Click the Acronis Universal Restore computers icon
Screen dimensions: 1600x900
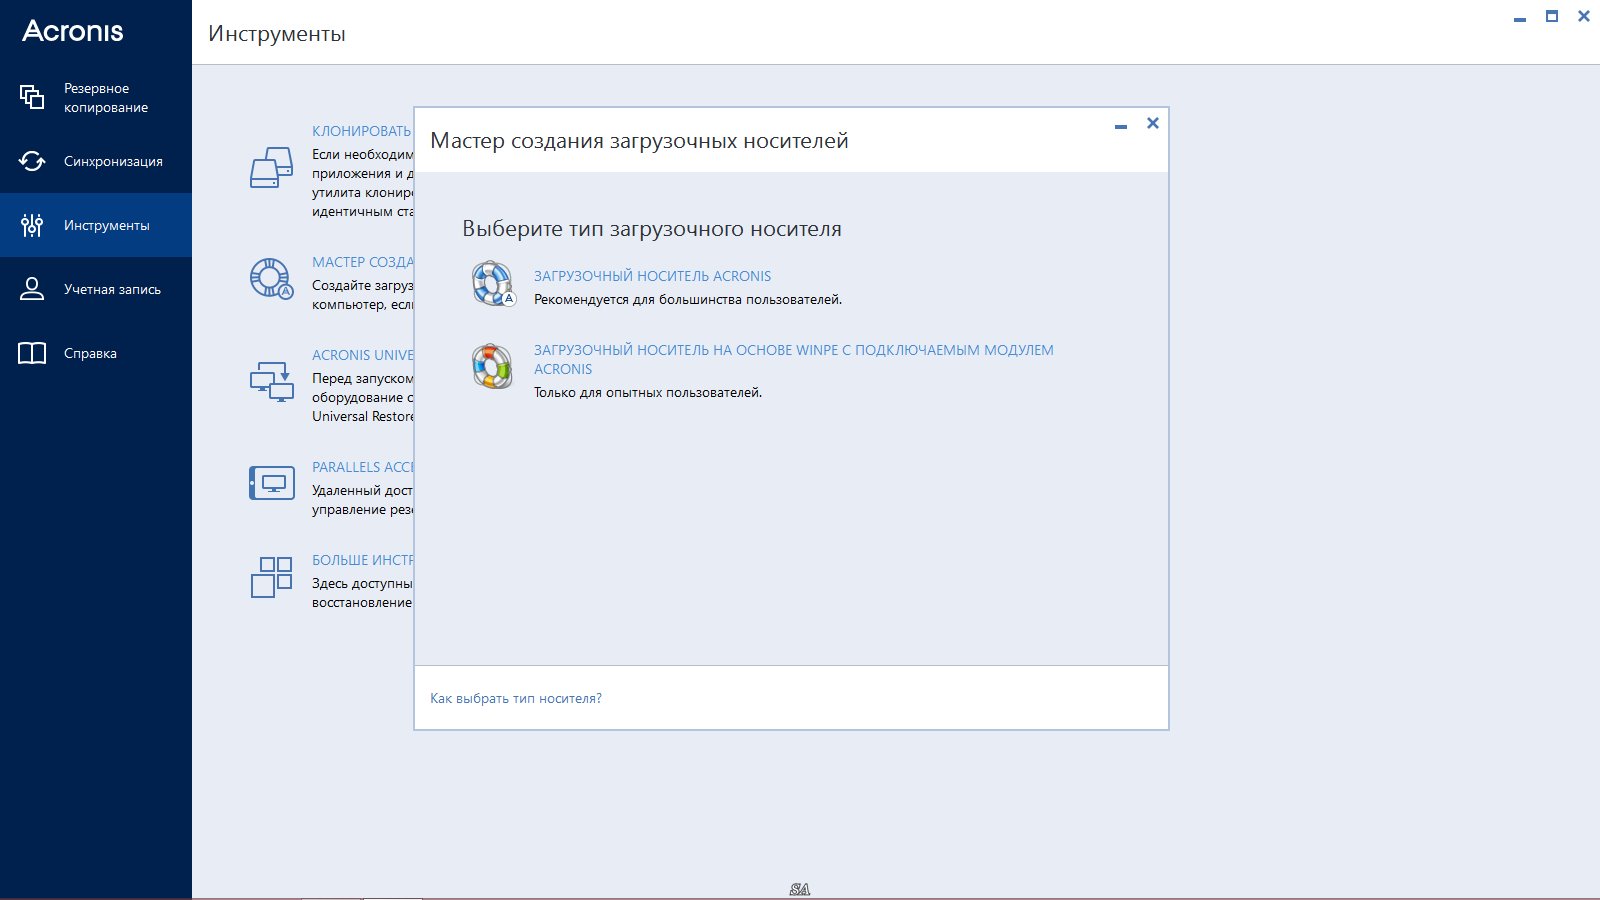(271, 381)
